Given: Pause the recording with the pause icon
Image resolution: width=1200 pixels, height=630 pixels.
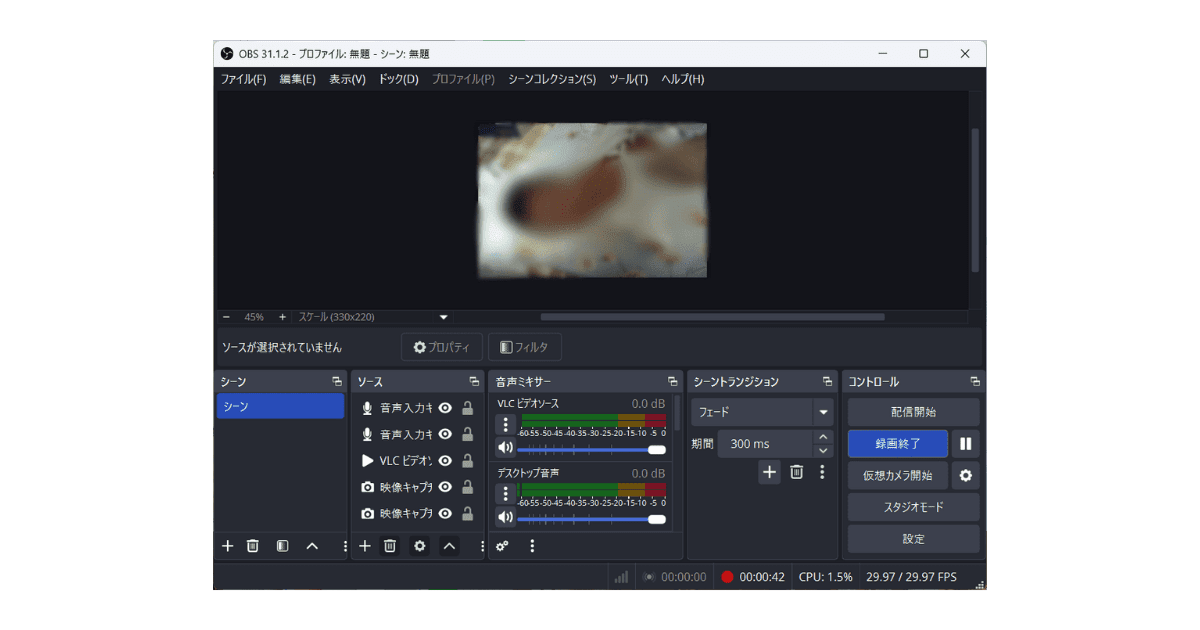Looking at the screenshot, I should [966, 443].
